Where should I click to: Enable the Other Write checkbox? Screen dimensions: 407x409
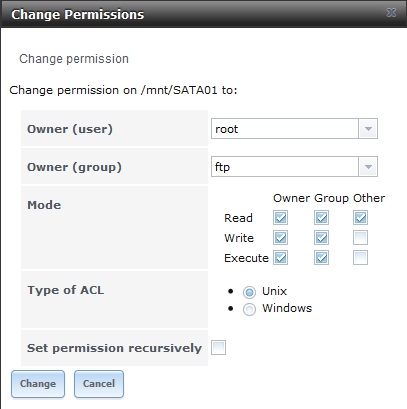coord(360,238)
